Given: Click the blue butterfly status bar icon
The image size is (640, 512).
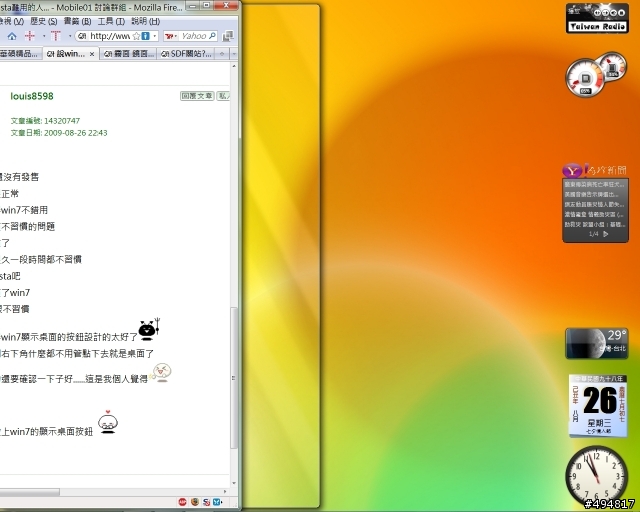Looking at the screenshot, I should point(217,502).
